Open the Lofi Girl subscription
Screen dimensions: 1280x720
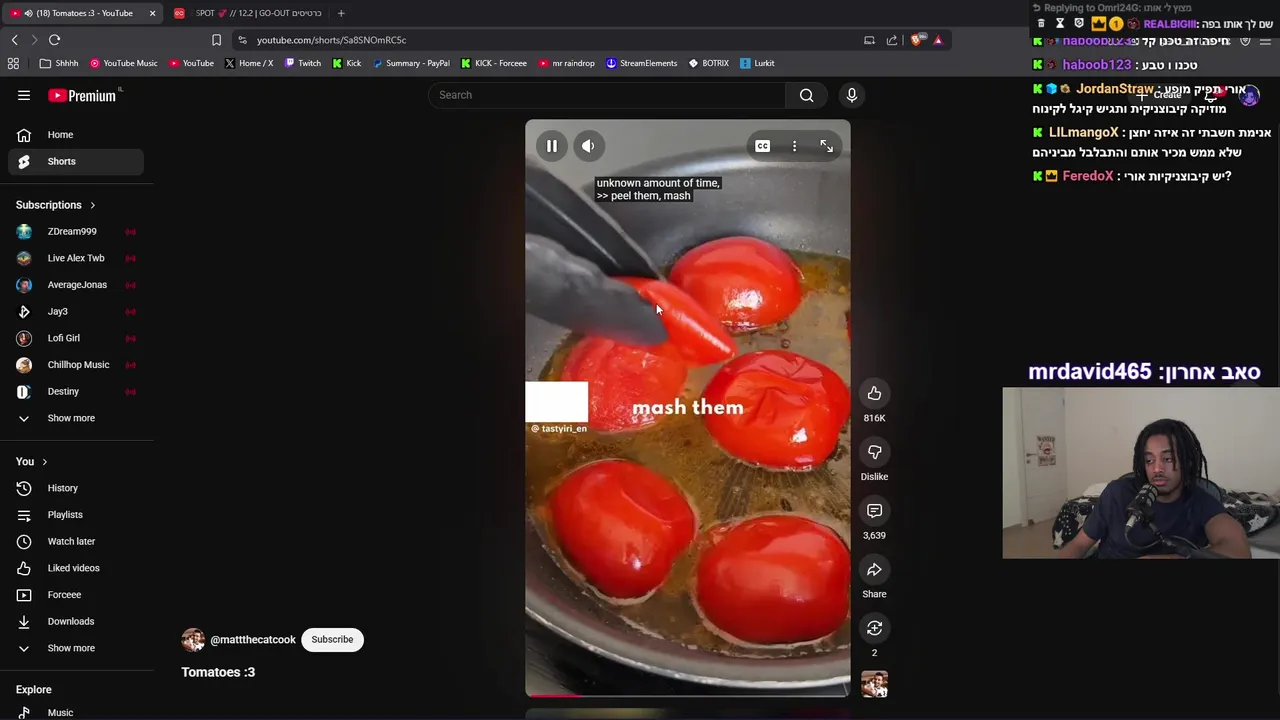[76, 338]
